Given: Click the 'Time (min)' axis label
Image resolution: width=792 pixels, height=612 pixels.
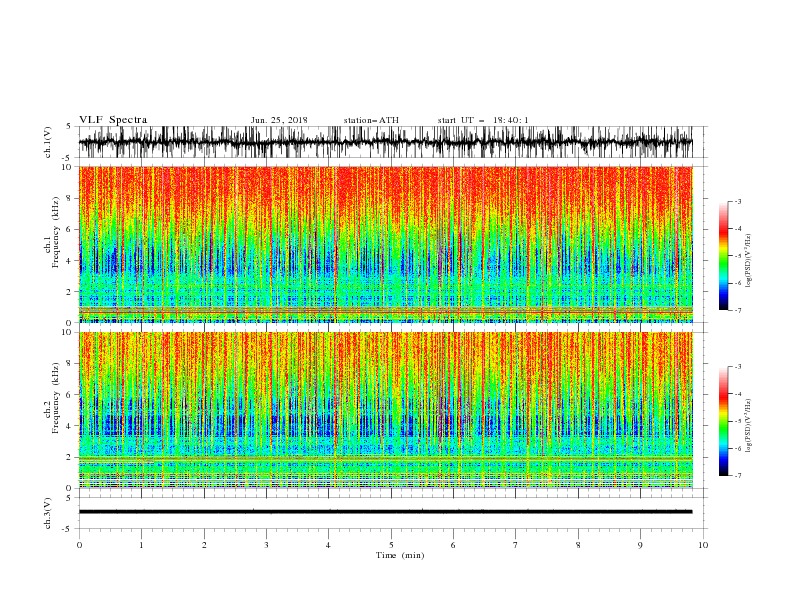Looking at the screenshot, I should [x=400, y=555].
